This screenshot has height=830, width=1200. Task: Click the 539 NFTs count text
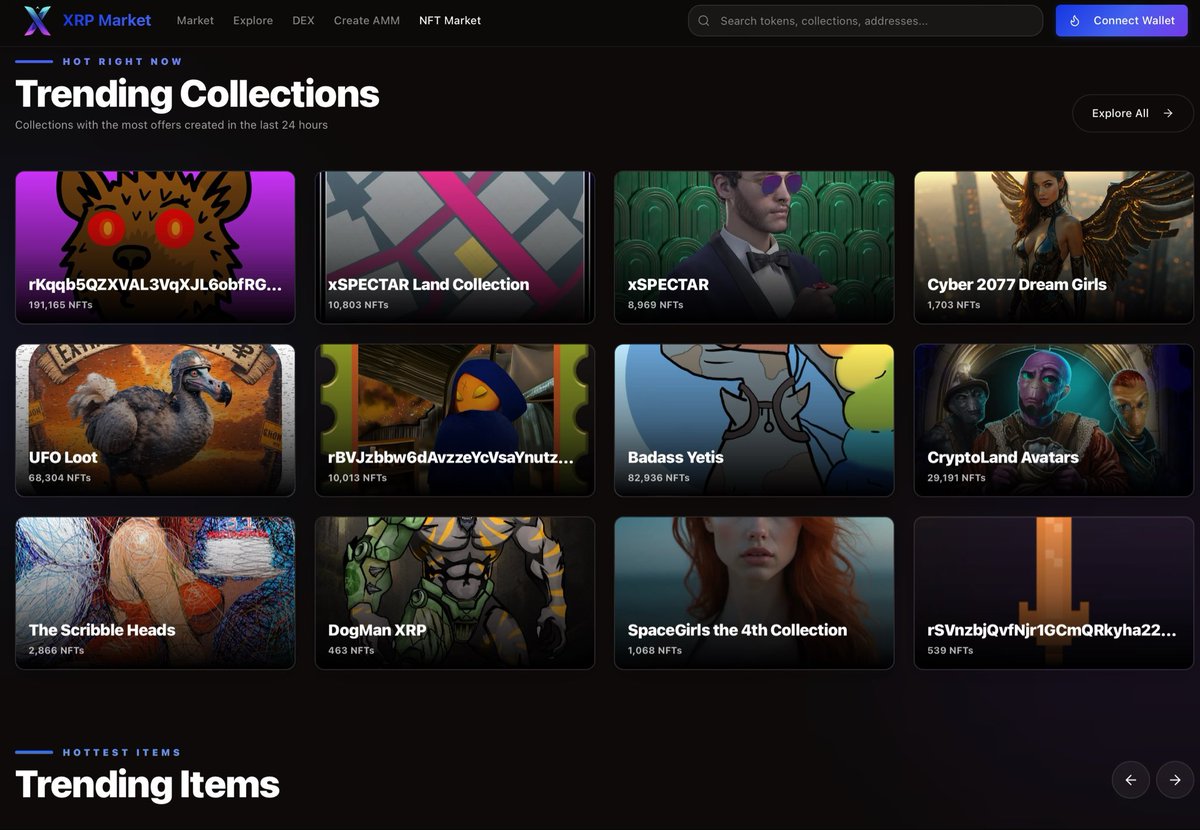950,650
